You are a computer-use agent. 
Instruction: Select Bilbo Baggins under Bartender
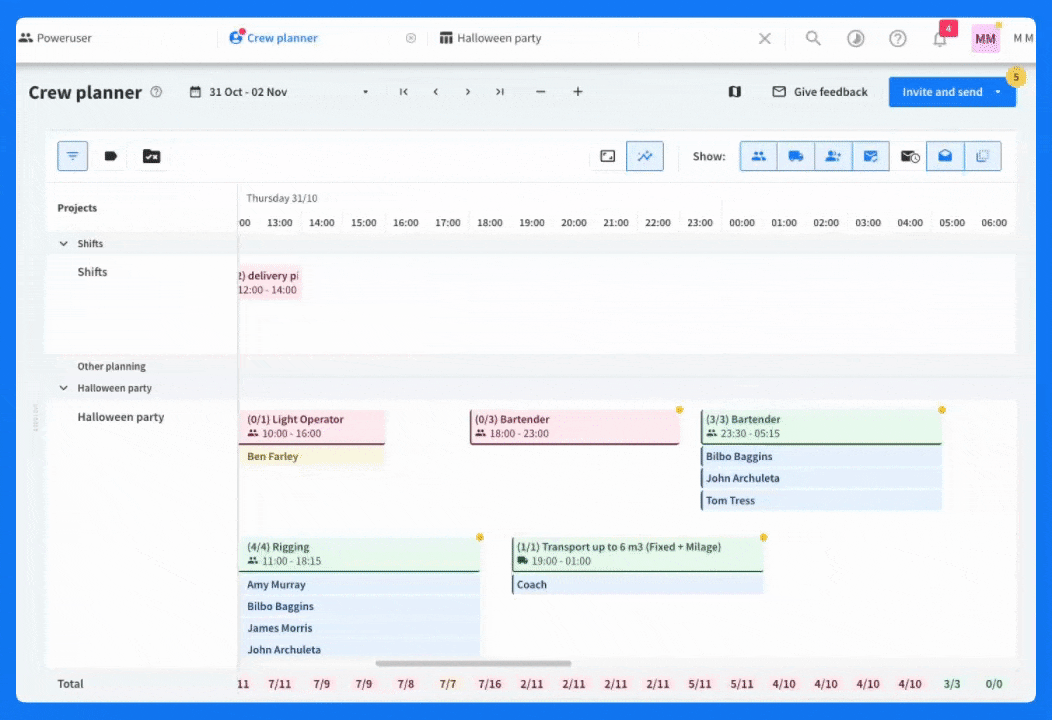821,456
